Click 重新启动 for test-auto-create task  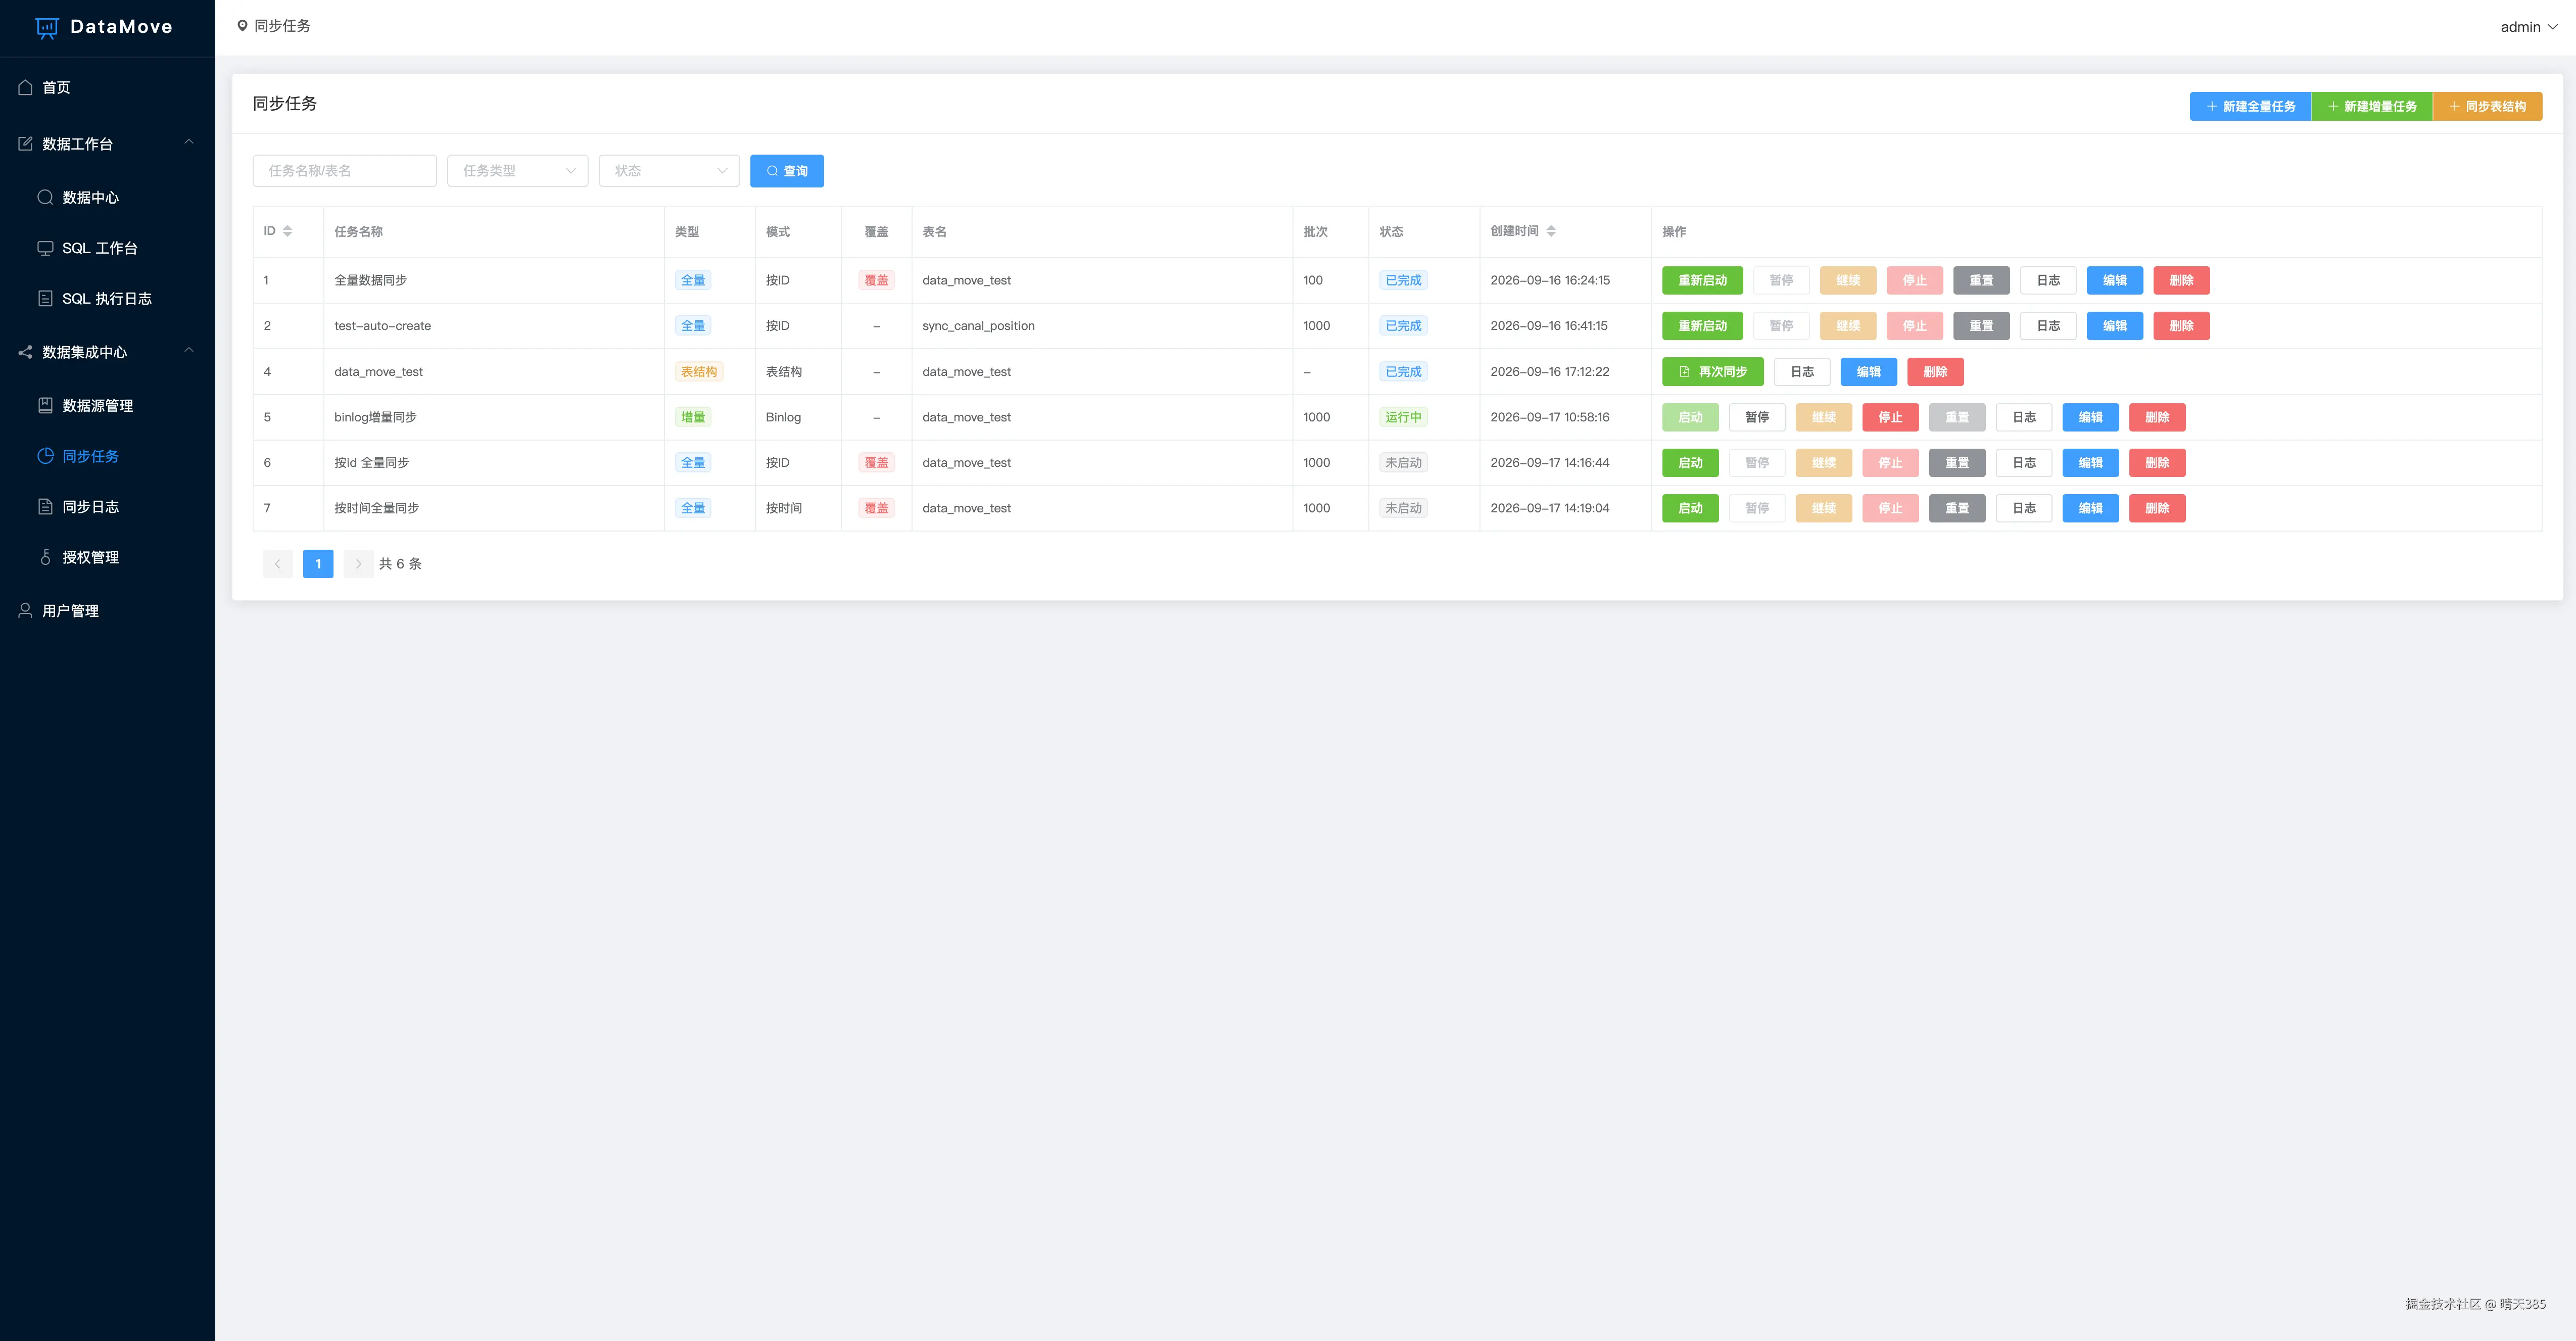tap(1702, 326)
